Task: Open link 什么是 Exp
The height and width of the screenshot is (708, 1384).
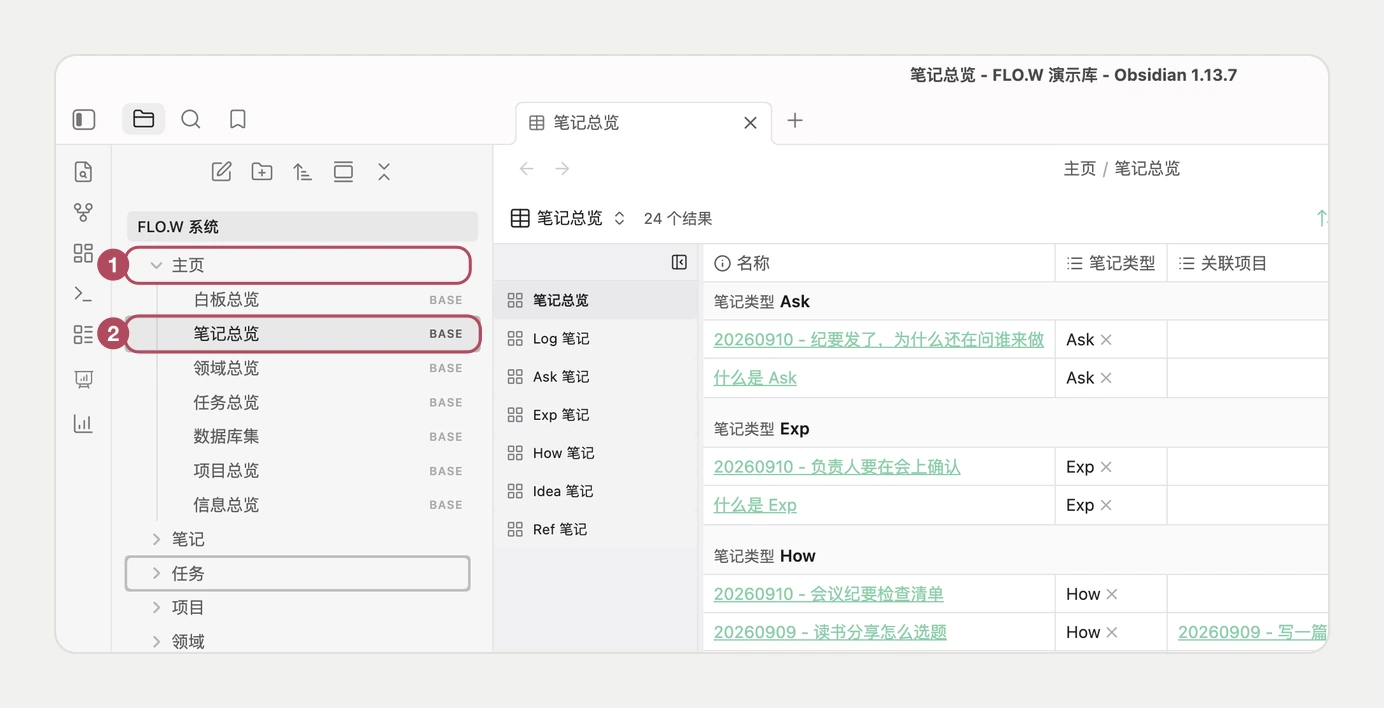Action: tap(755, 505)
